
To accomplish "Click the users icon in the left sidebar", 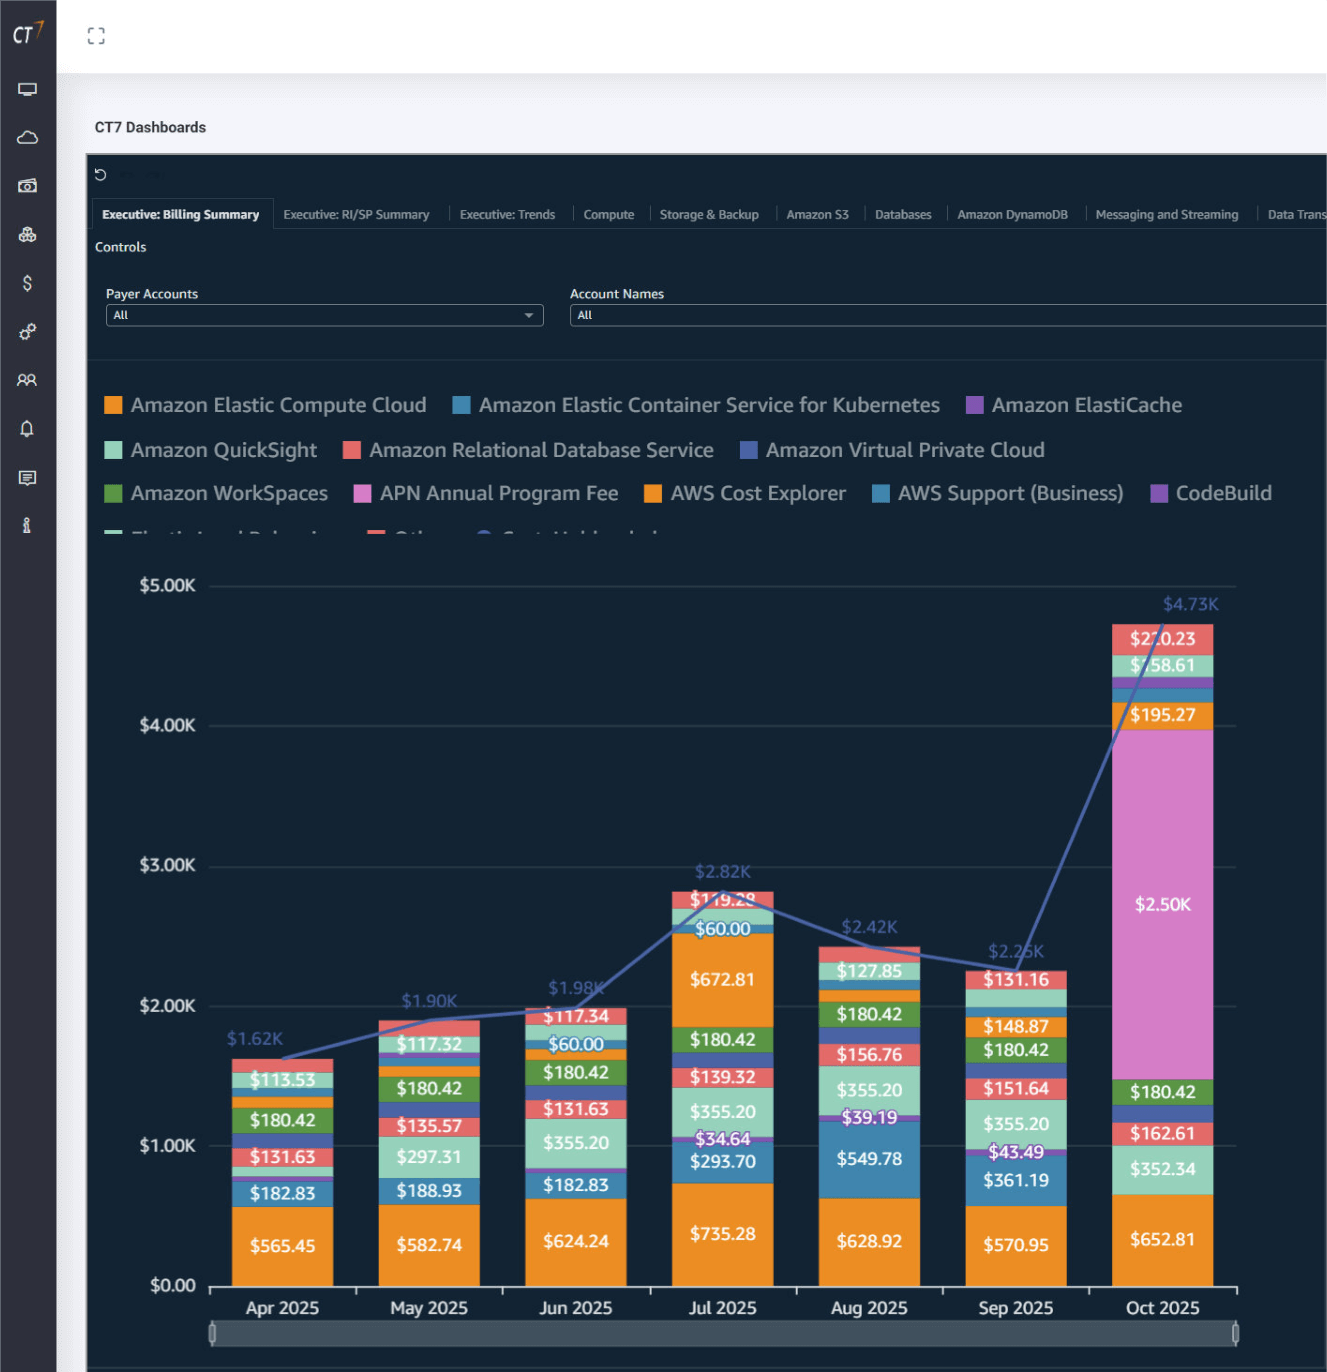I will pyautogui.click(x=27, y=380).
